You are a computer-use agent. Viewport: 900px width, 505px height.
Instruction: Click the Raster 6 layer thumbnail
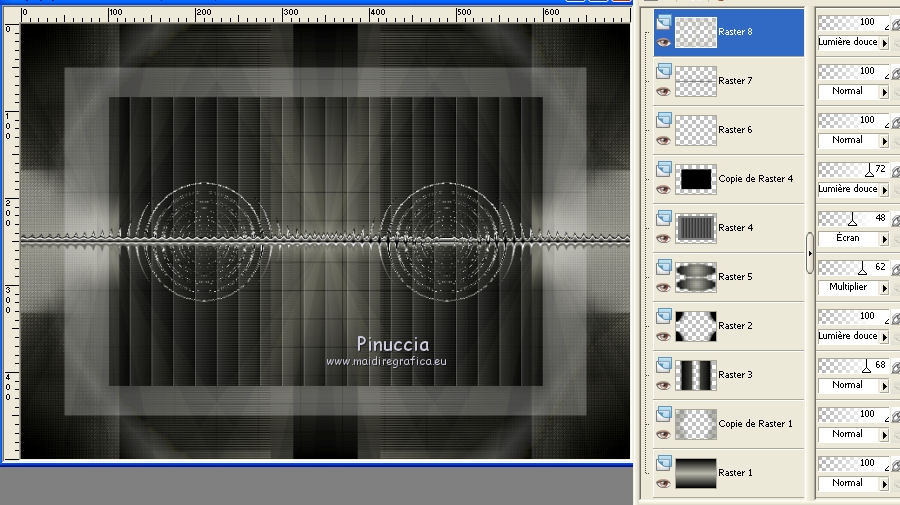696,130
